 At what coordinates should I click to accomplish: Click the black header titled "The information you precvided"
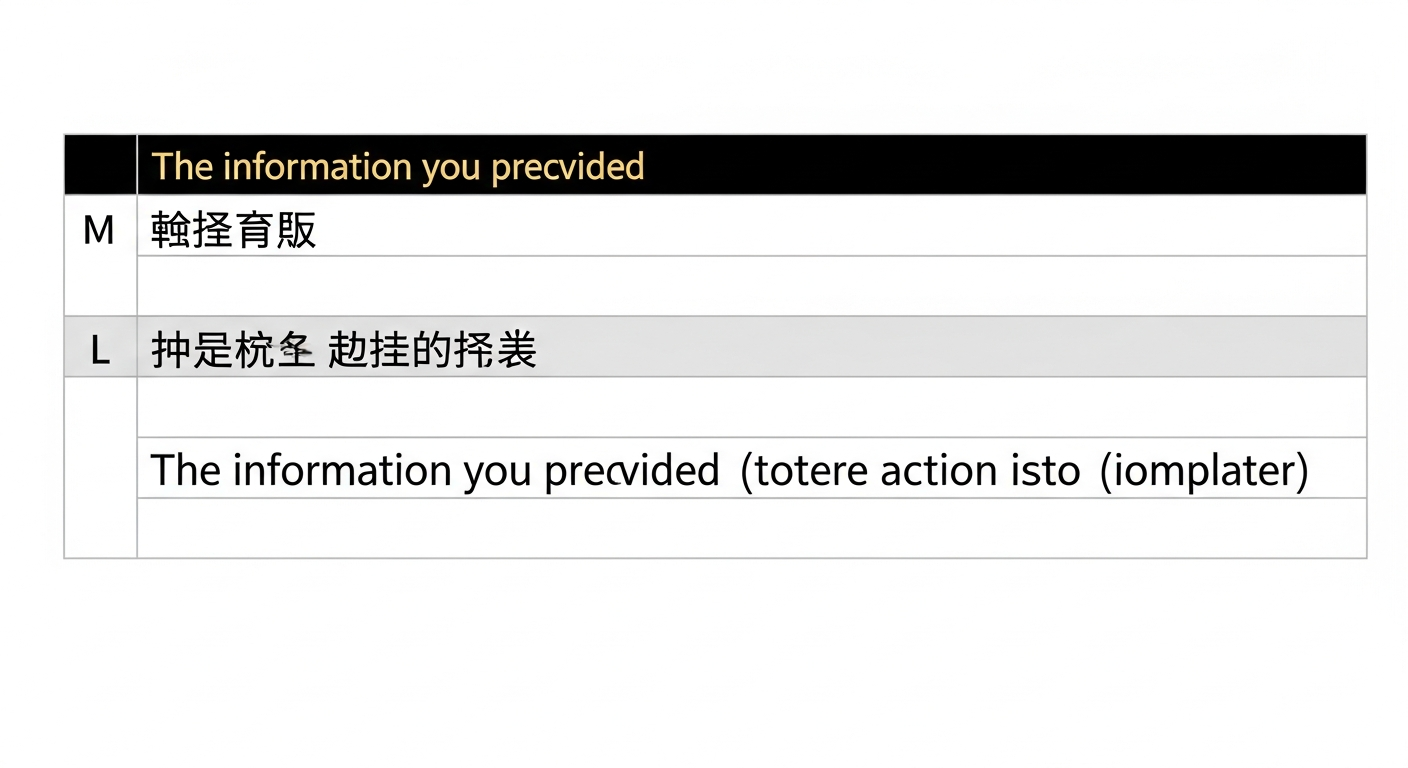coord(750,166)
